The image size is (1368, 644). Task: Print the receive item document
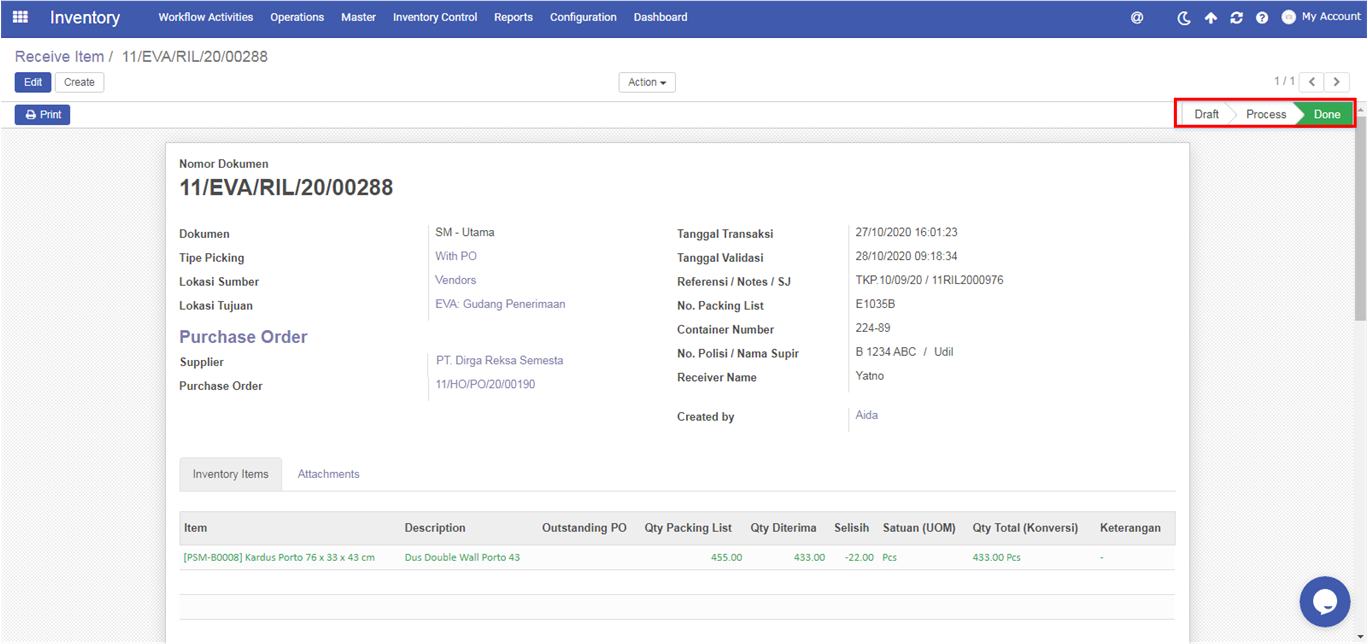tap(43, 115)
